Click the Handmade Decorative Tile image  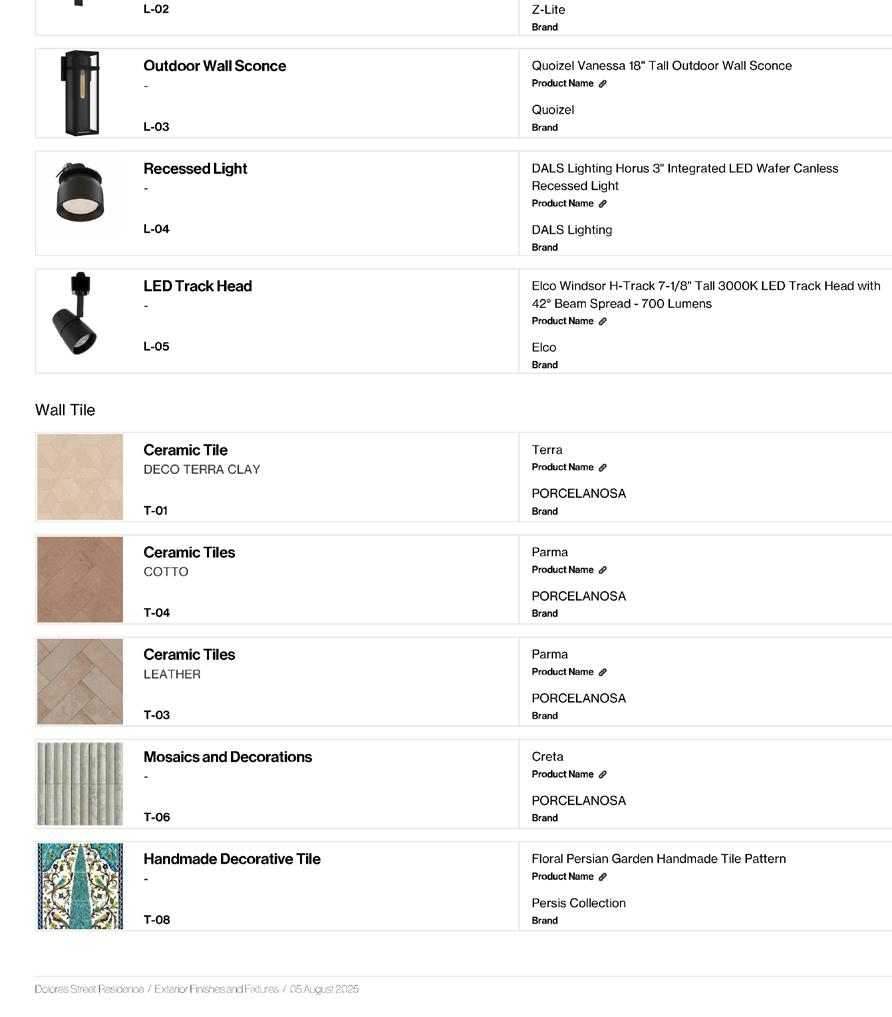click(x=80, y=886)
